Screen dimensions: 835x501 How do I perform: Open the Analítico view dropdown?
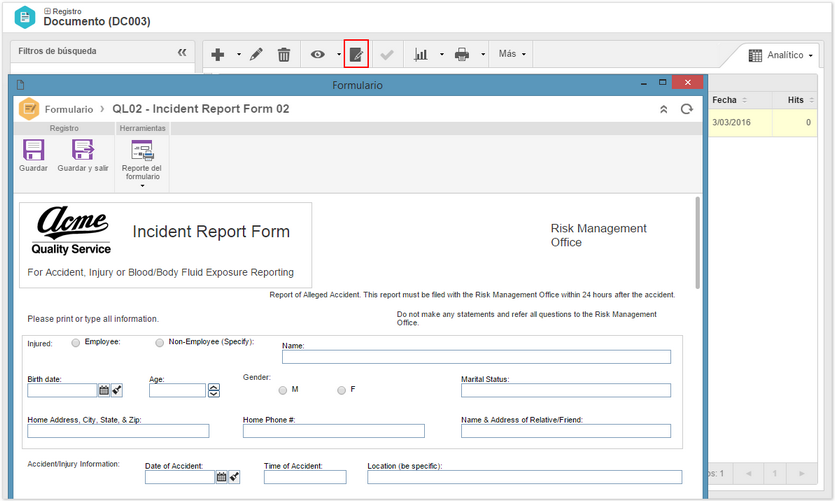(781, 55)
